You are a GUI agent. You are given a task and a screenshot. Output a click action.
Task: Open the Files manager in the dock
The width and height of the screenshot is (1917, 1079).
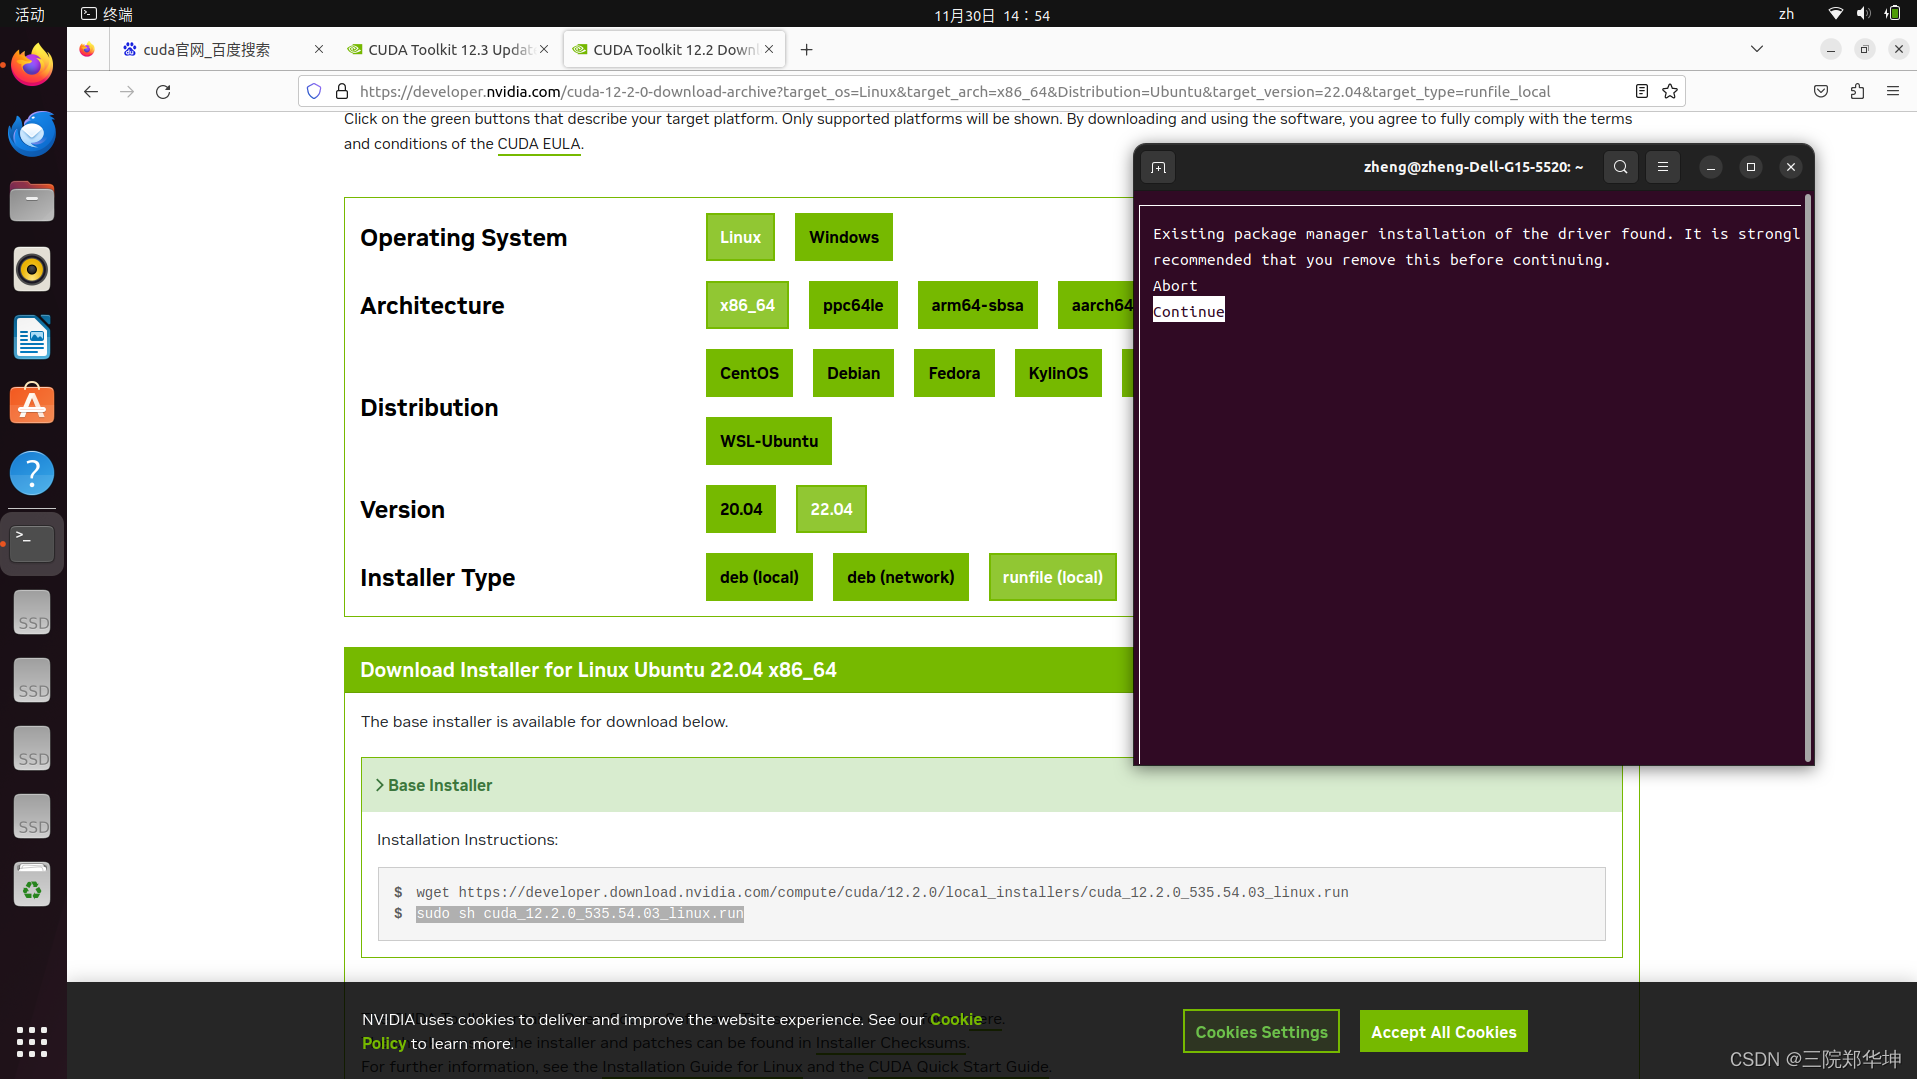pyautogui.click(x=32, y=202)
